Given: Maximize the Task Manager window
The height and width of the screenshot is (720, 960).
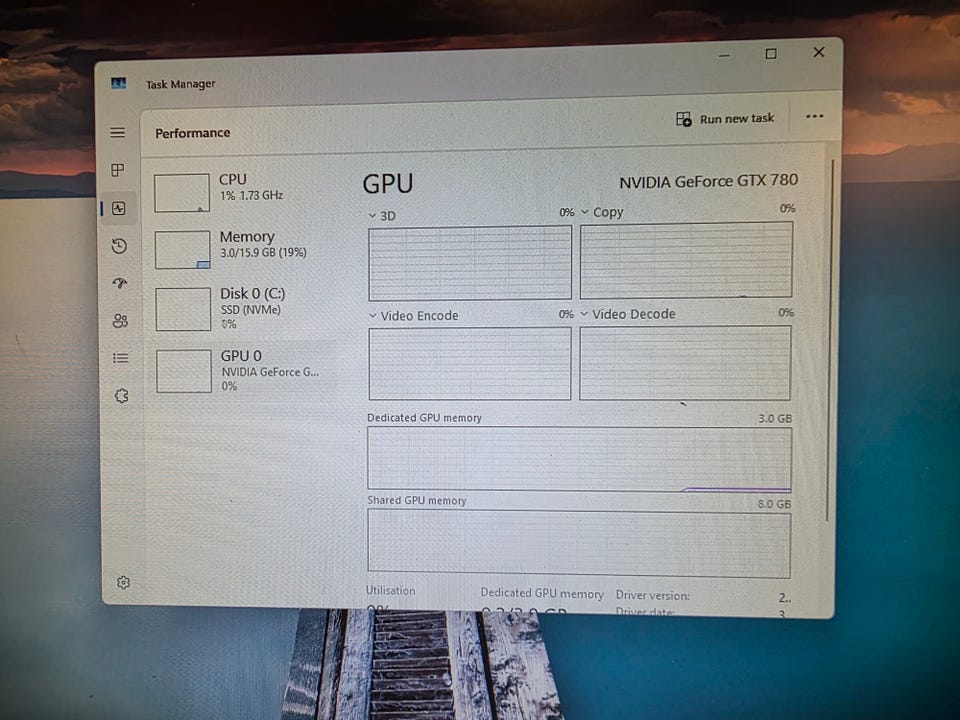Looking at the screenshot, I should (x=771, y=54).
